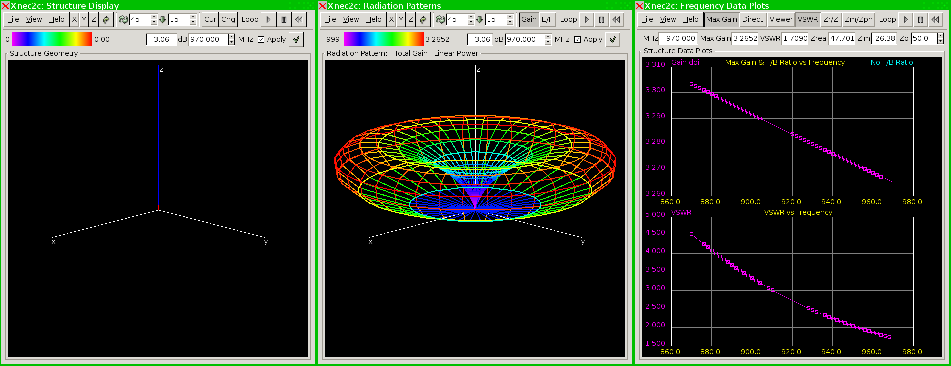Image resolution: width=951 pixels, height=366 pixels.
Task: Pause frequency loop in Frequency Data Plots
Action: tap(920, 19)
